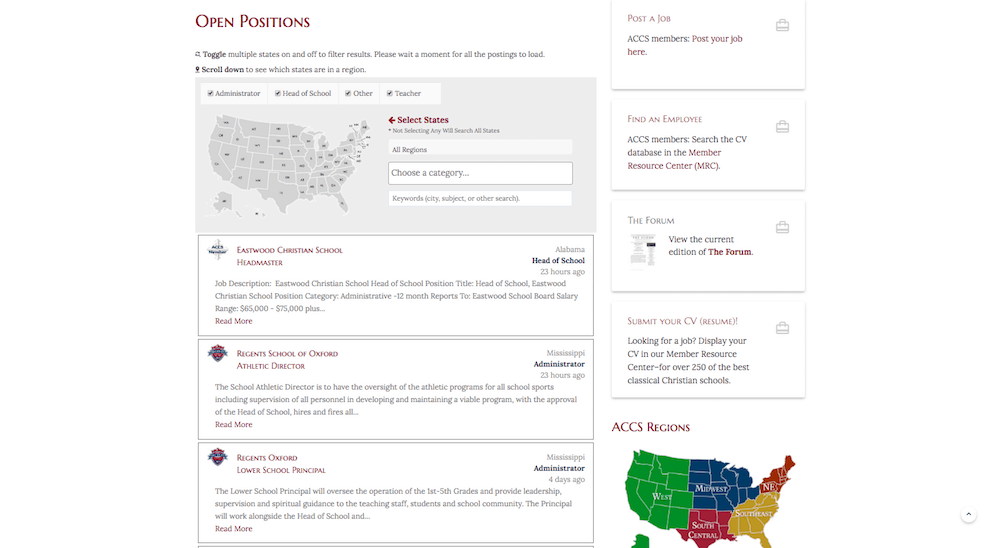Click Regents School of Oxford crest logo
The image size is (1000, 548).
click(217, 353)
